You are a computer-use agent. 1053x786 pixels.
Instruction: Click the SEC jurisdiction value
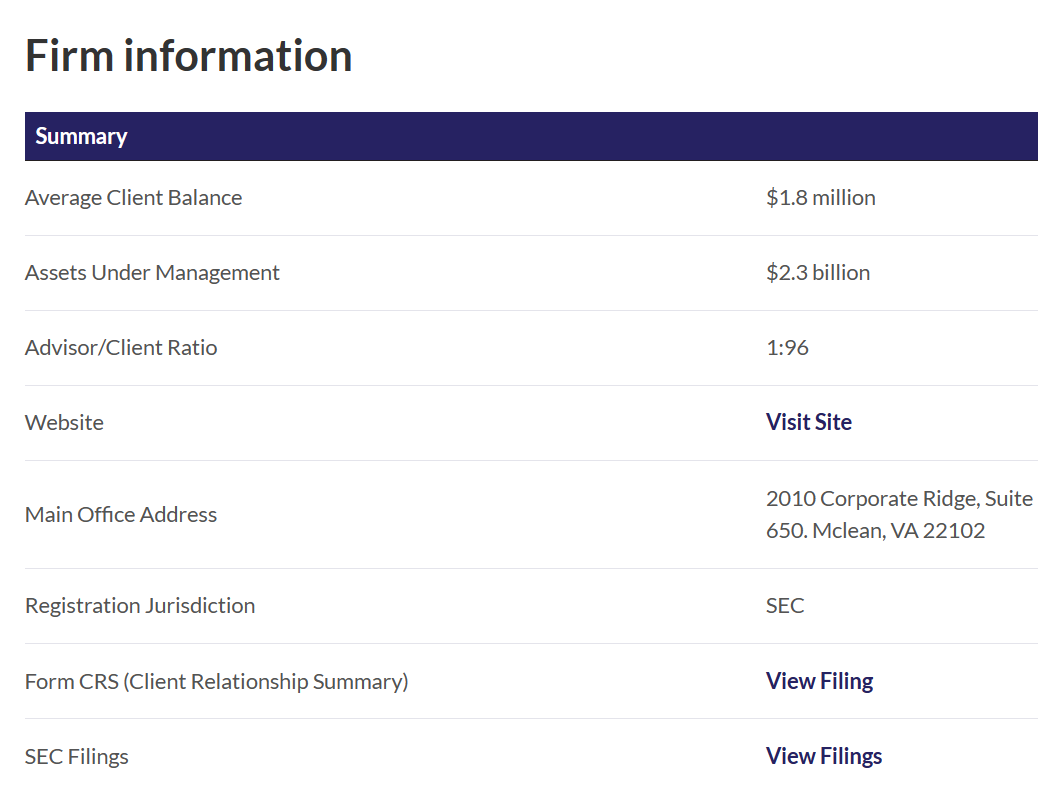tap(785, 606)
